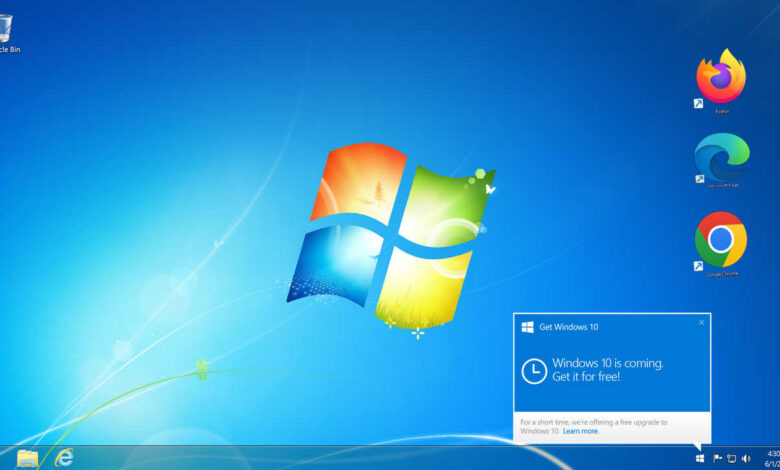The width and height of the screenshot is (780, 470).
Task: Click the volume speaker tray icon
Action: click(x=746, y=459)
